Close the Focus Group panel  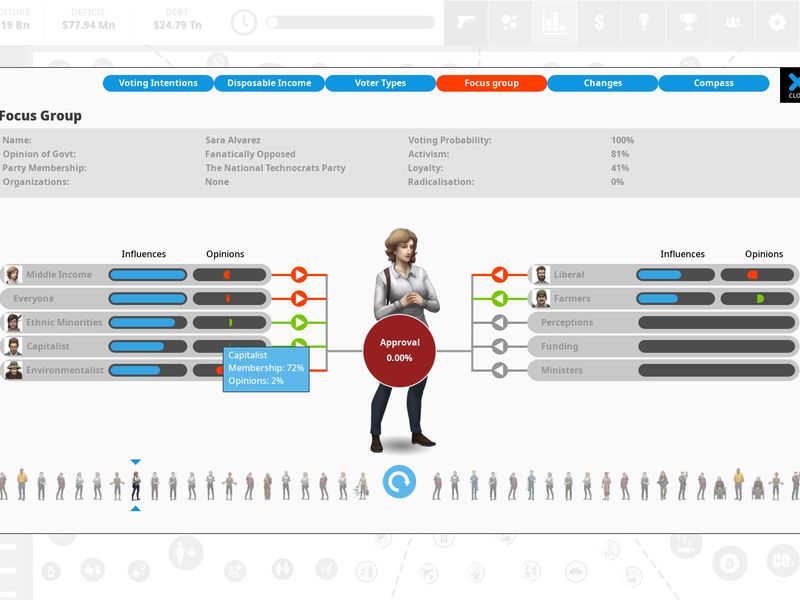click(x=791, y=85)
